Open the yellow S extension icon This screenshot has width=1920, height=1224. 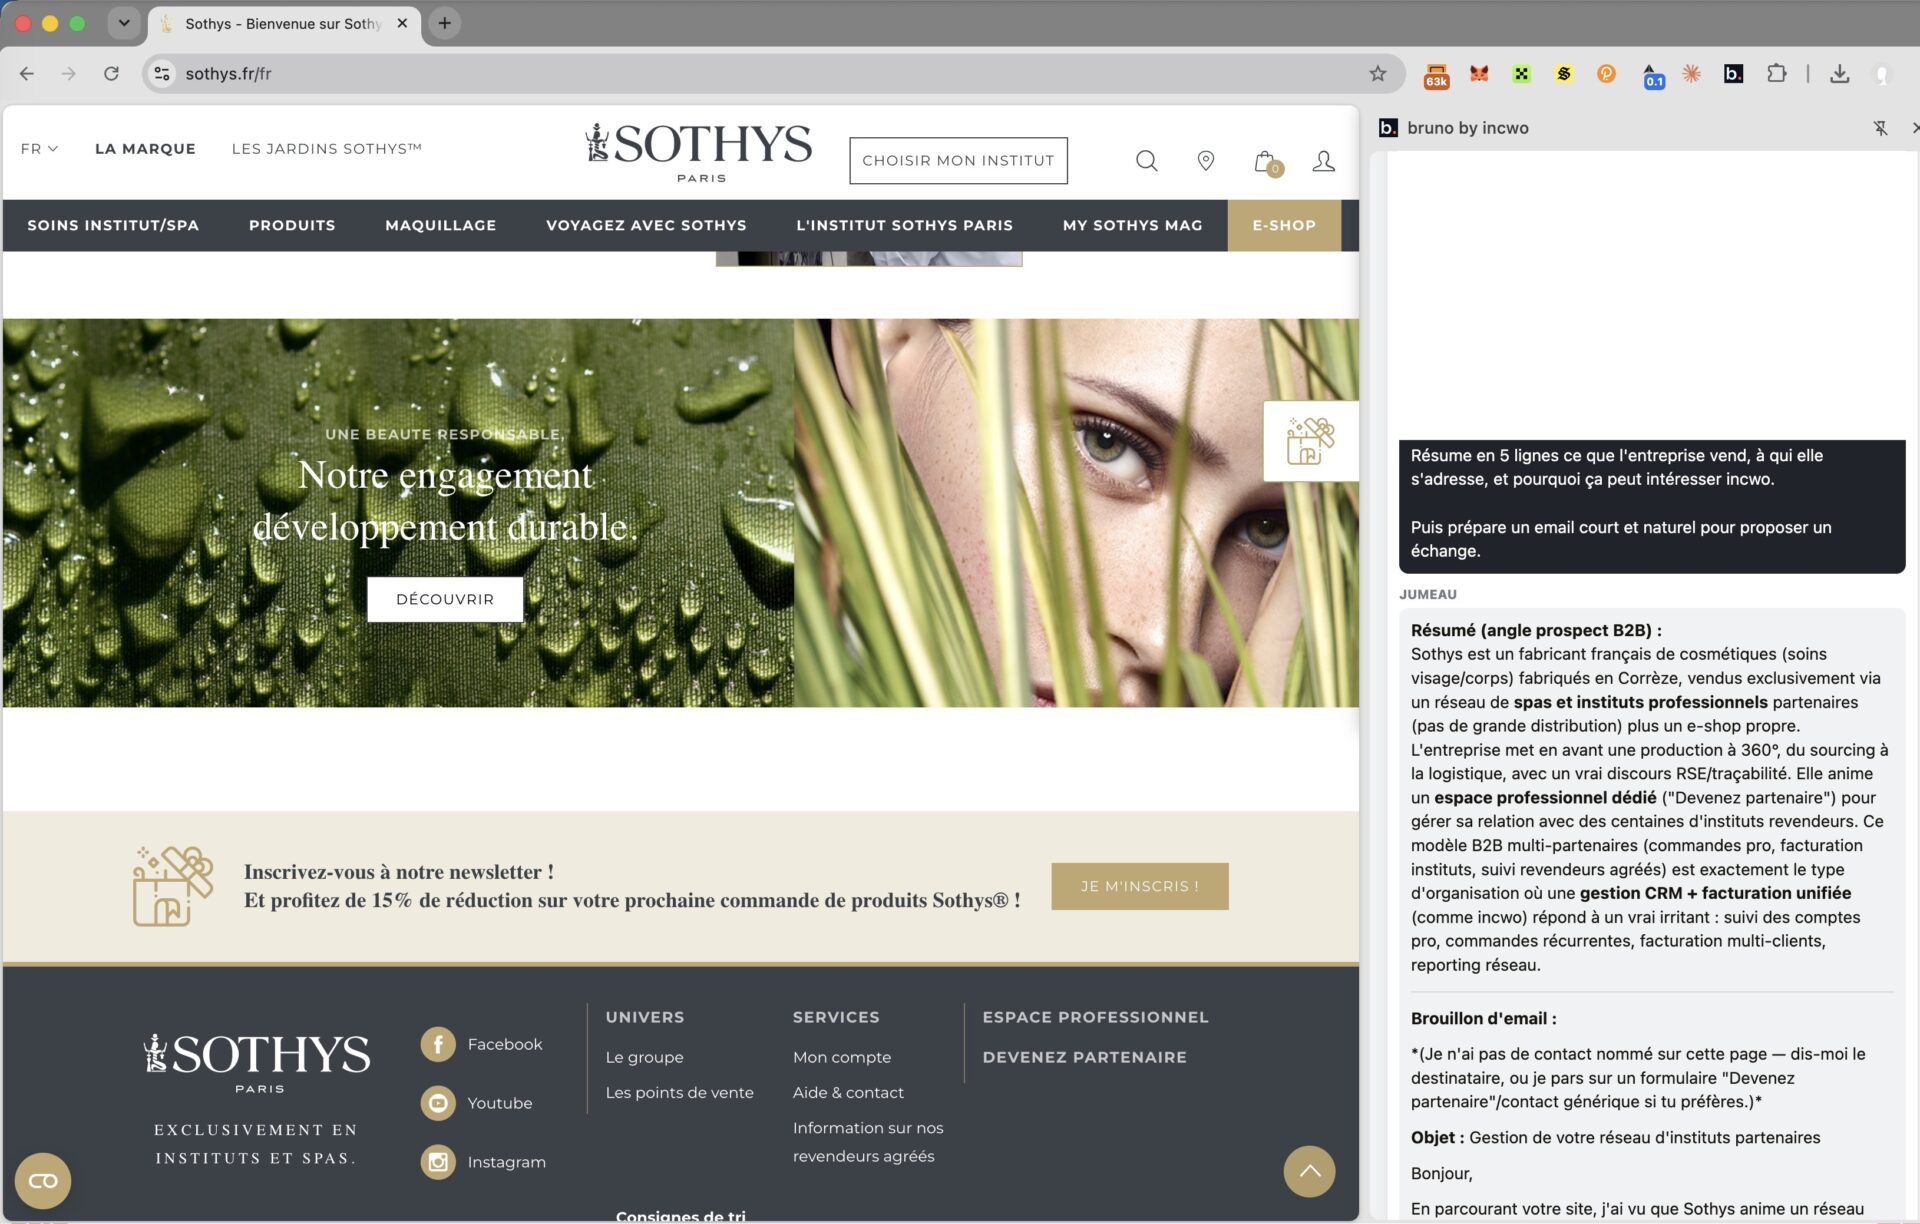tap(1564, 74)
